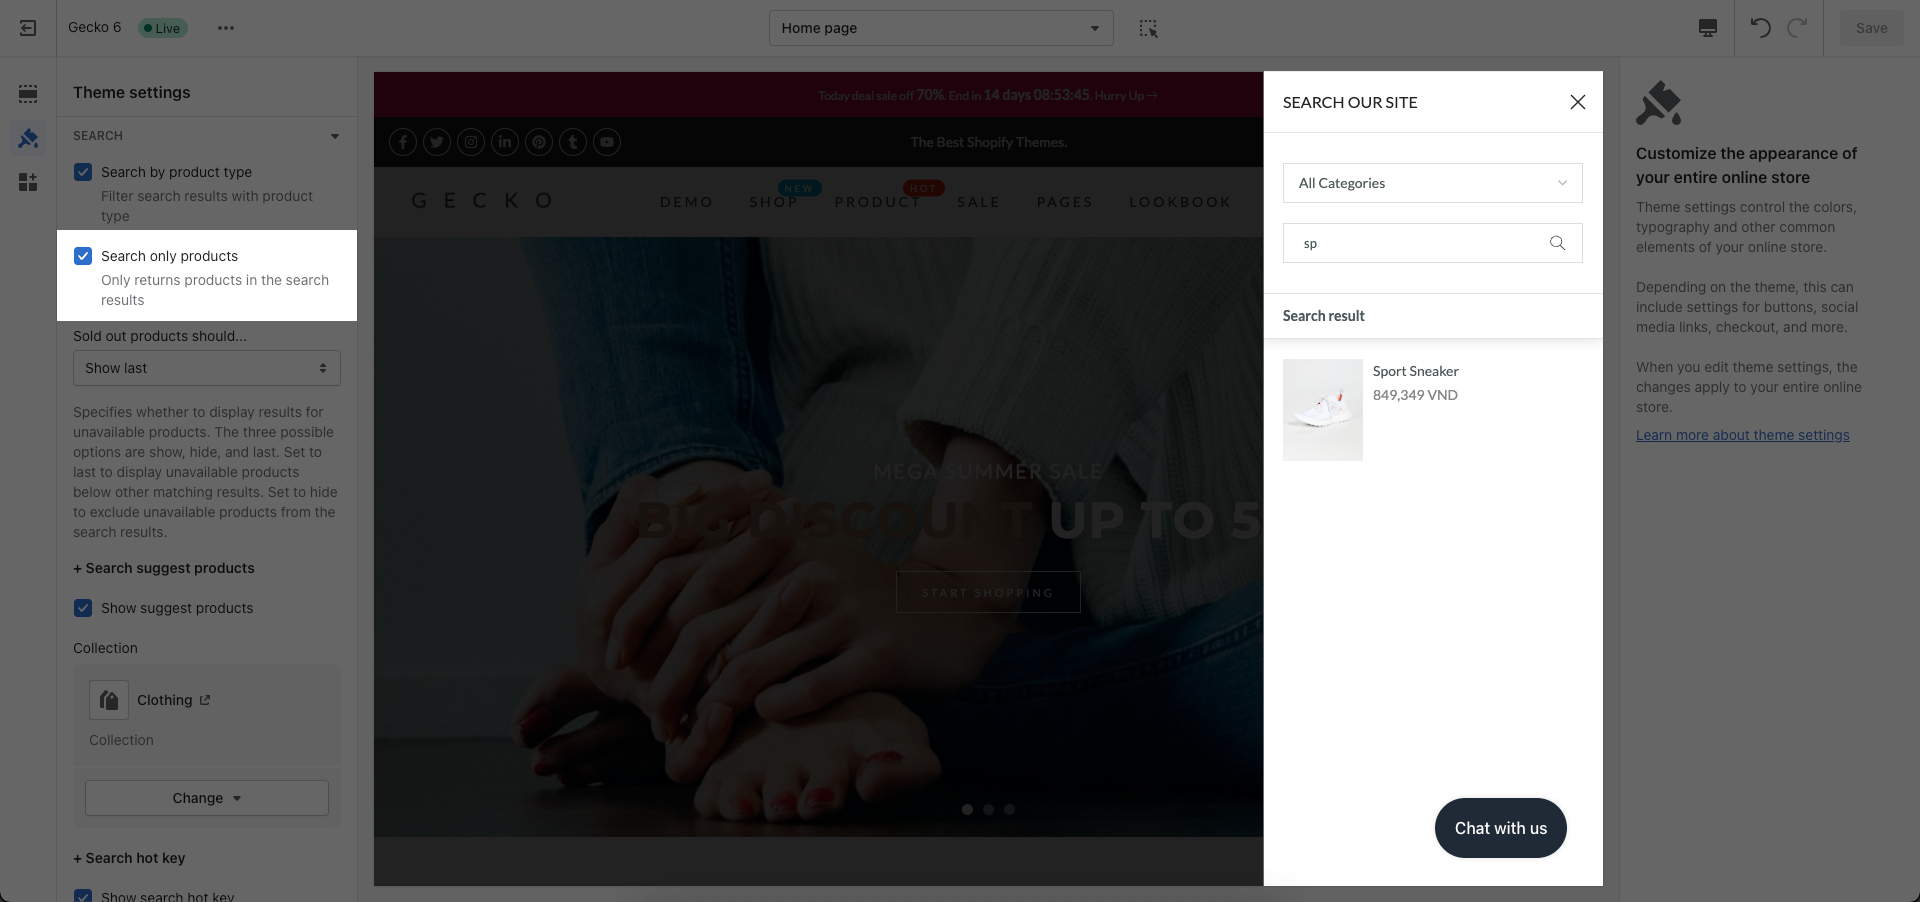Viewport: 1920px width, 902px height.
Task: Close the Search Our Site drawer
Action: pos(1578,102)
